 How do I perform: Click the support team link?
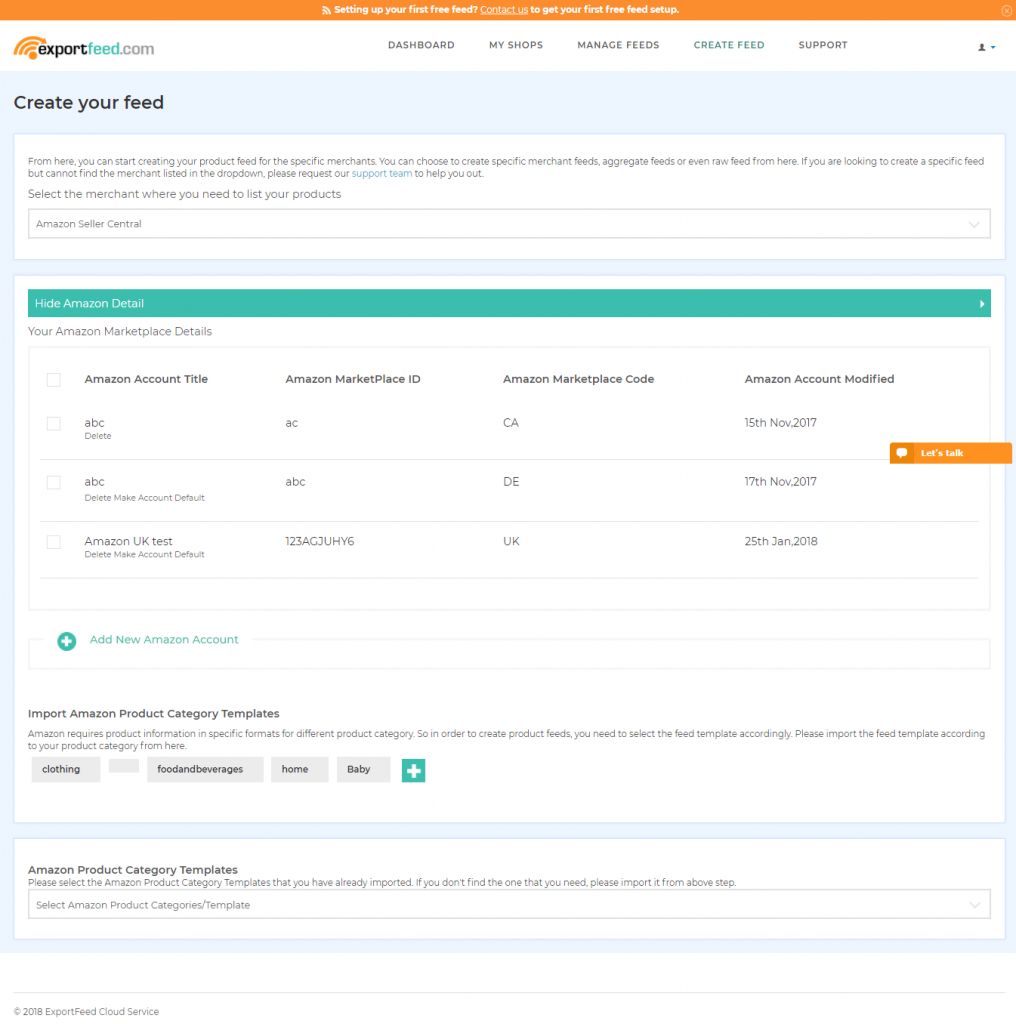pyautogui.click(x=381, y=173)
